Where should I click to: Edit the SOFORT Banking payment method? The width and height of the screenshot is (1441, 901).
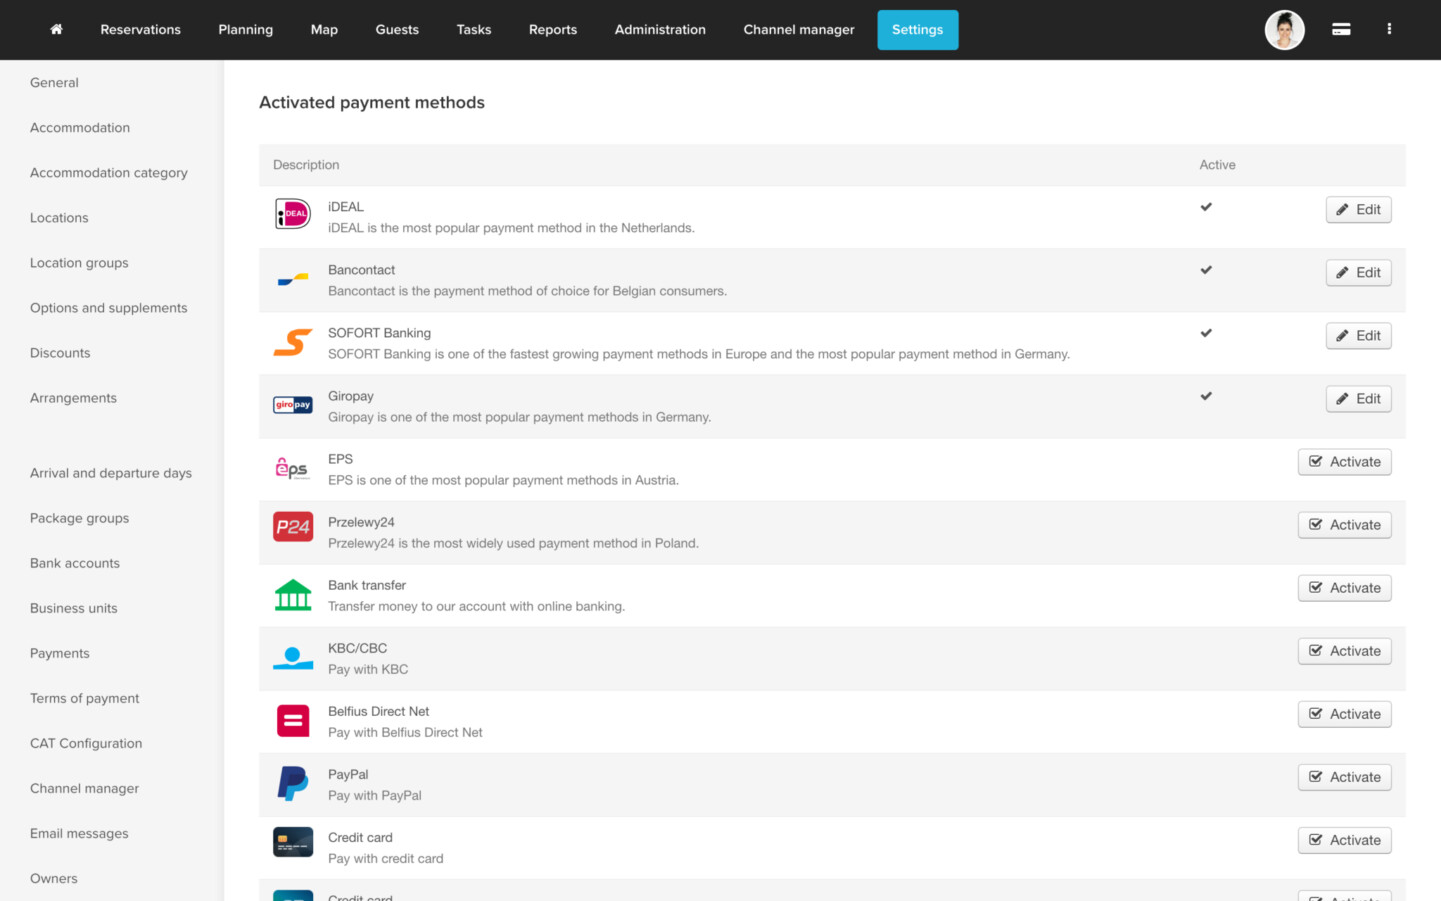[x=1358, y=336]
